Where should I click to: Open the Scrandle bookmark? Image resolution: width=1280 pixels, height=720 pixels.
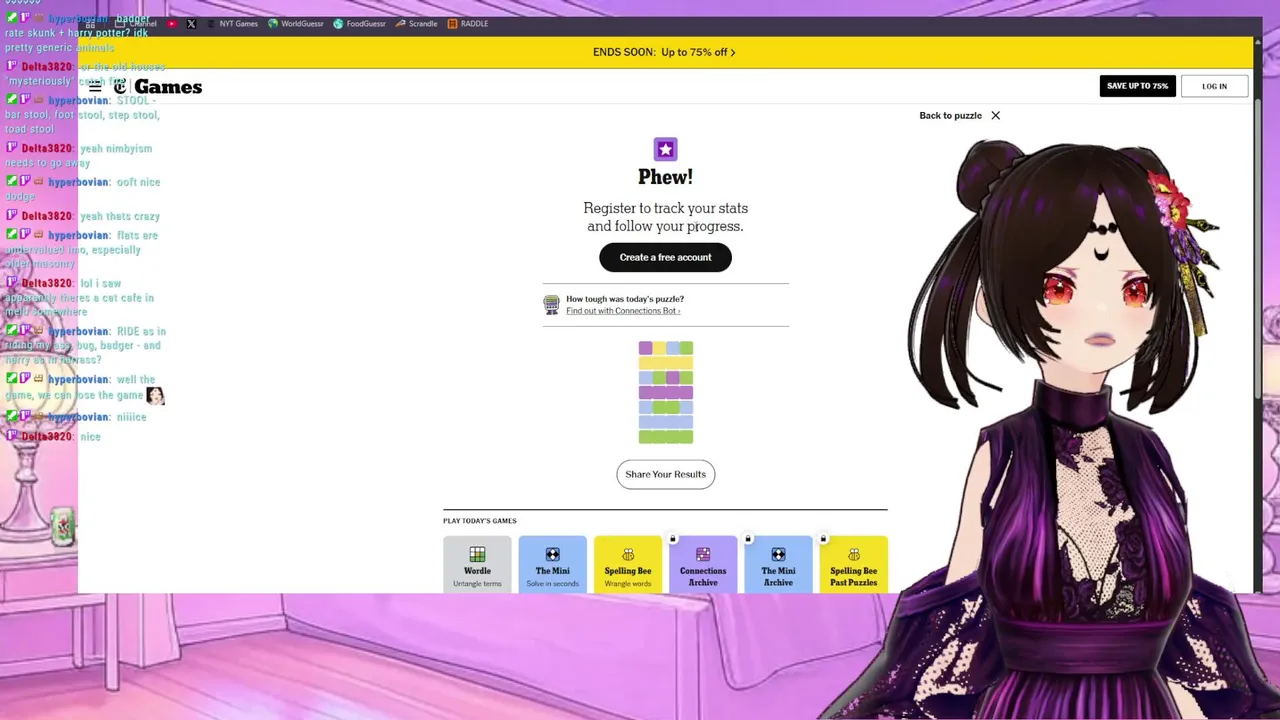point(416,24)
